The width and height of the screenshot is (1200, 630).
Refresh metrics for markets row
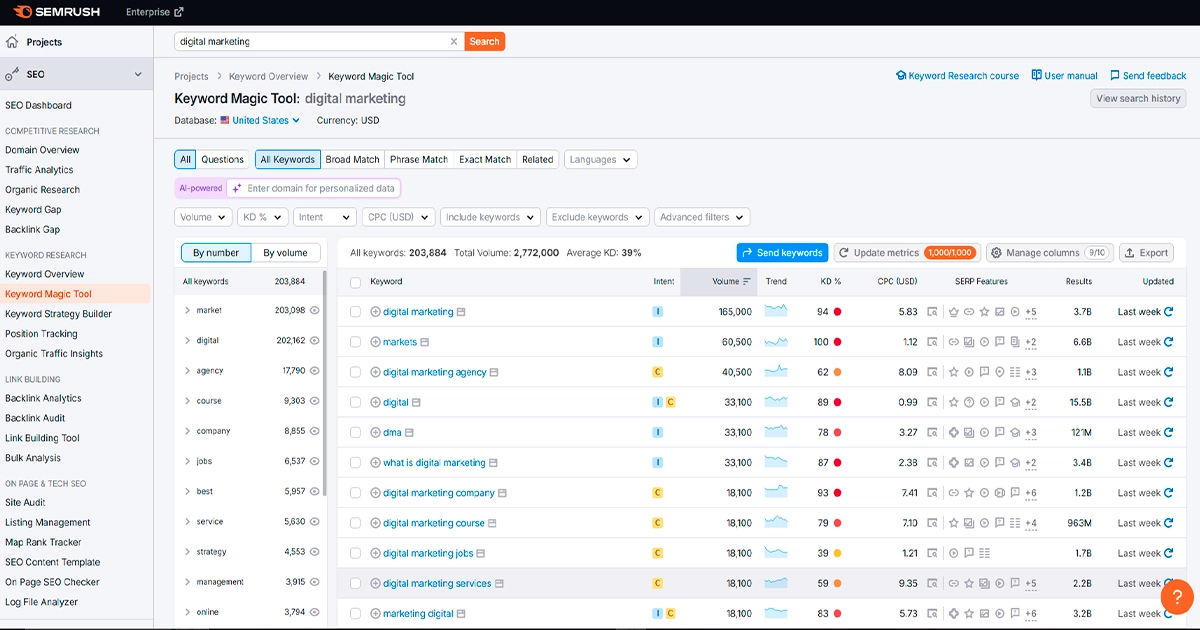coord(1169,342)
